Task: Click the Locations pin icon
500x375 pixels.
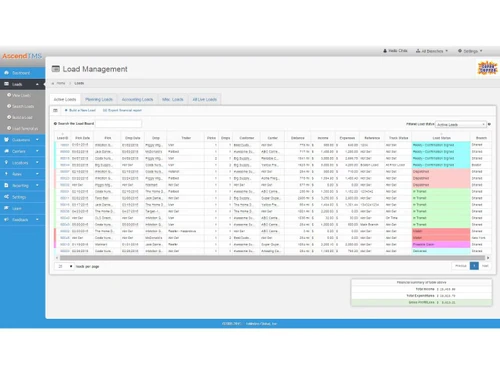Action: coord(6,162)
